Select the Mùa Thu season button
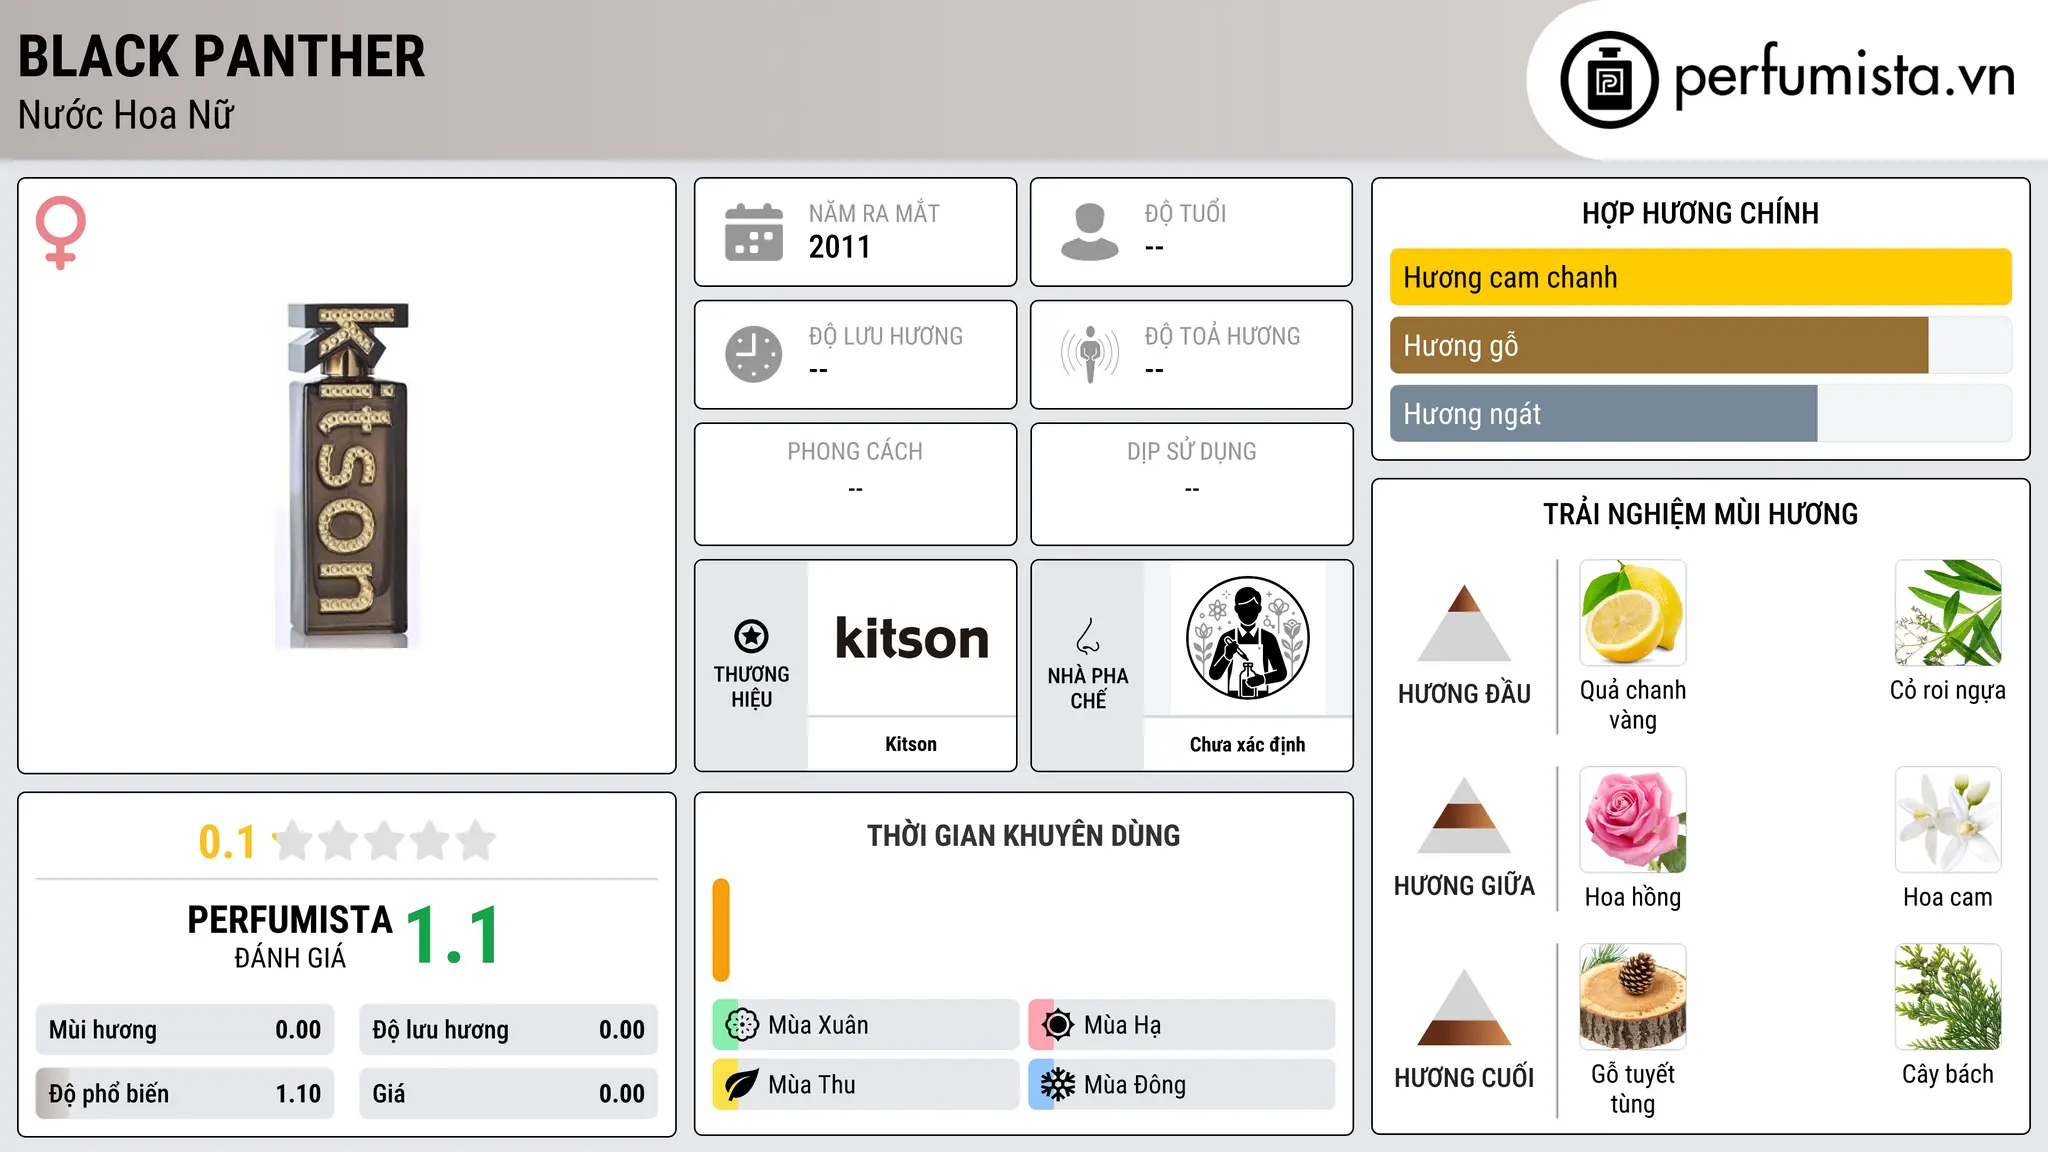This screenshot has height=1152, width=2048. point(865,1085)
